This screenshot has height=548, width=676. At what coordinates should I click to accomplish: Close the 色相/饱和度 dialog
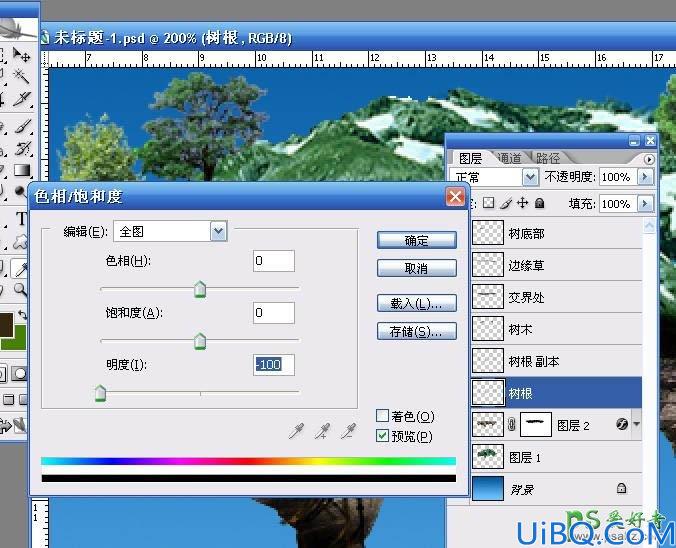coord(455,197)
